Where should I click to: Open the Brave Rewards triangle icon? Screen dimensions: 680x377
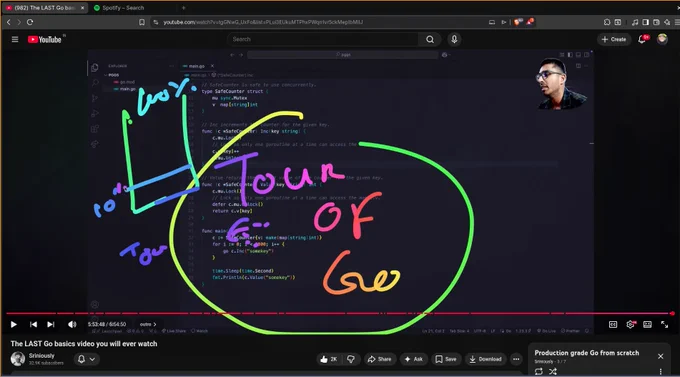[x=530, y=22]
